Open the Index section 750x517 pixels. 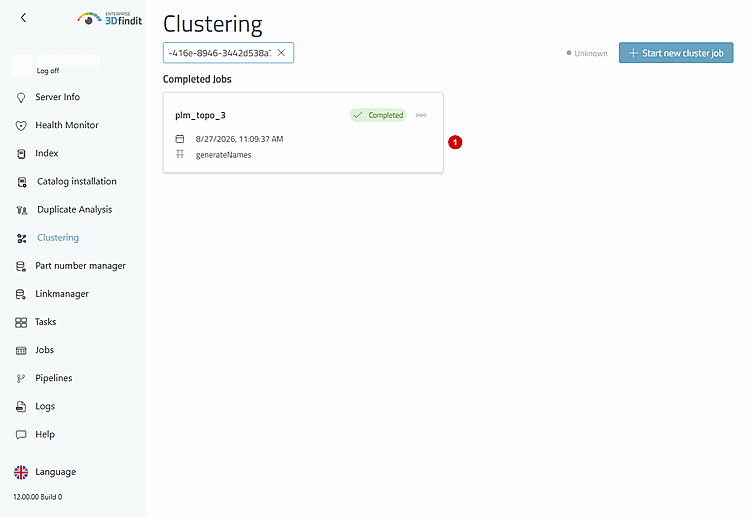click(46, 154)
